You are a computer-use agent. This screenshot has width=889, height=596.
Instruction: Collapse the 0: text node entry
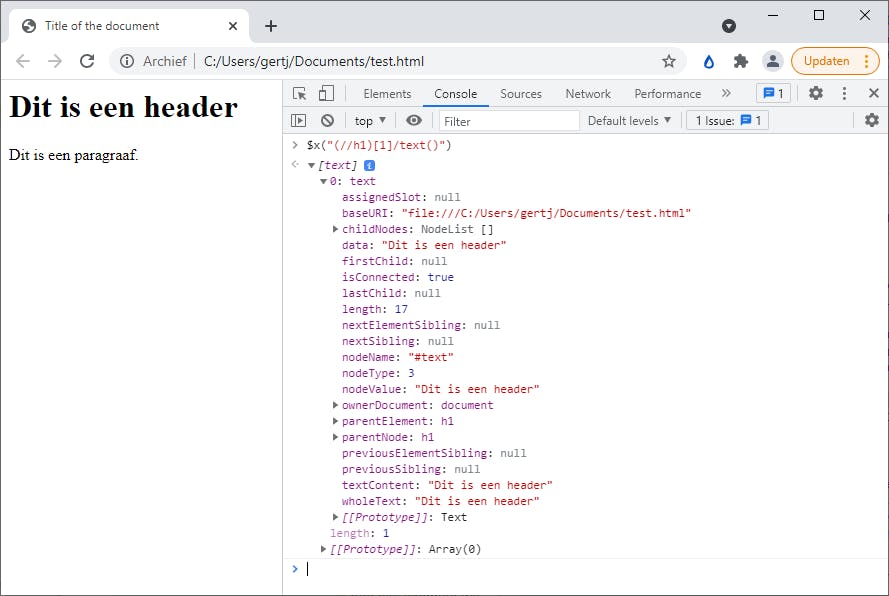click(323, 181)
